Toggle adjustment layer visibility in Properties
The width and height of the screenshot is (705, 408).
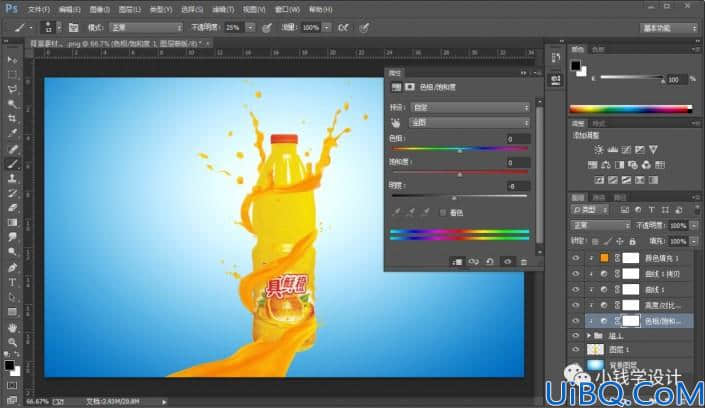tap(507, 262)
